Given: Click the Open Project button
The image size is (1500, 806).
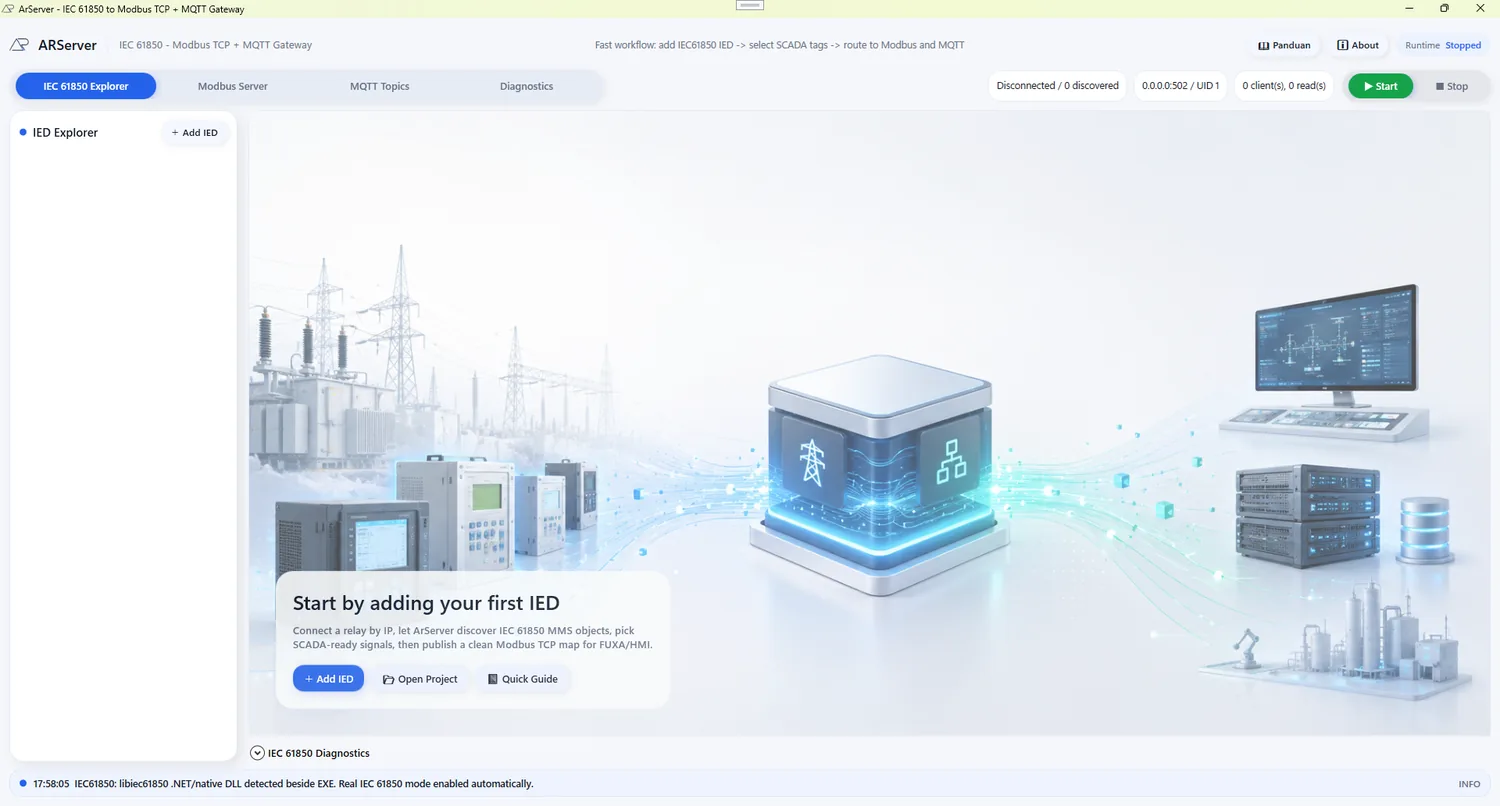Looking at the screenshot, I should [420, 679].
